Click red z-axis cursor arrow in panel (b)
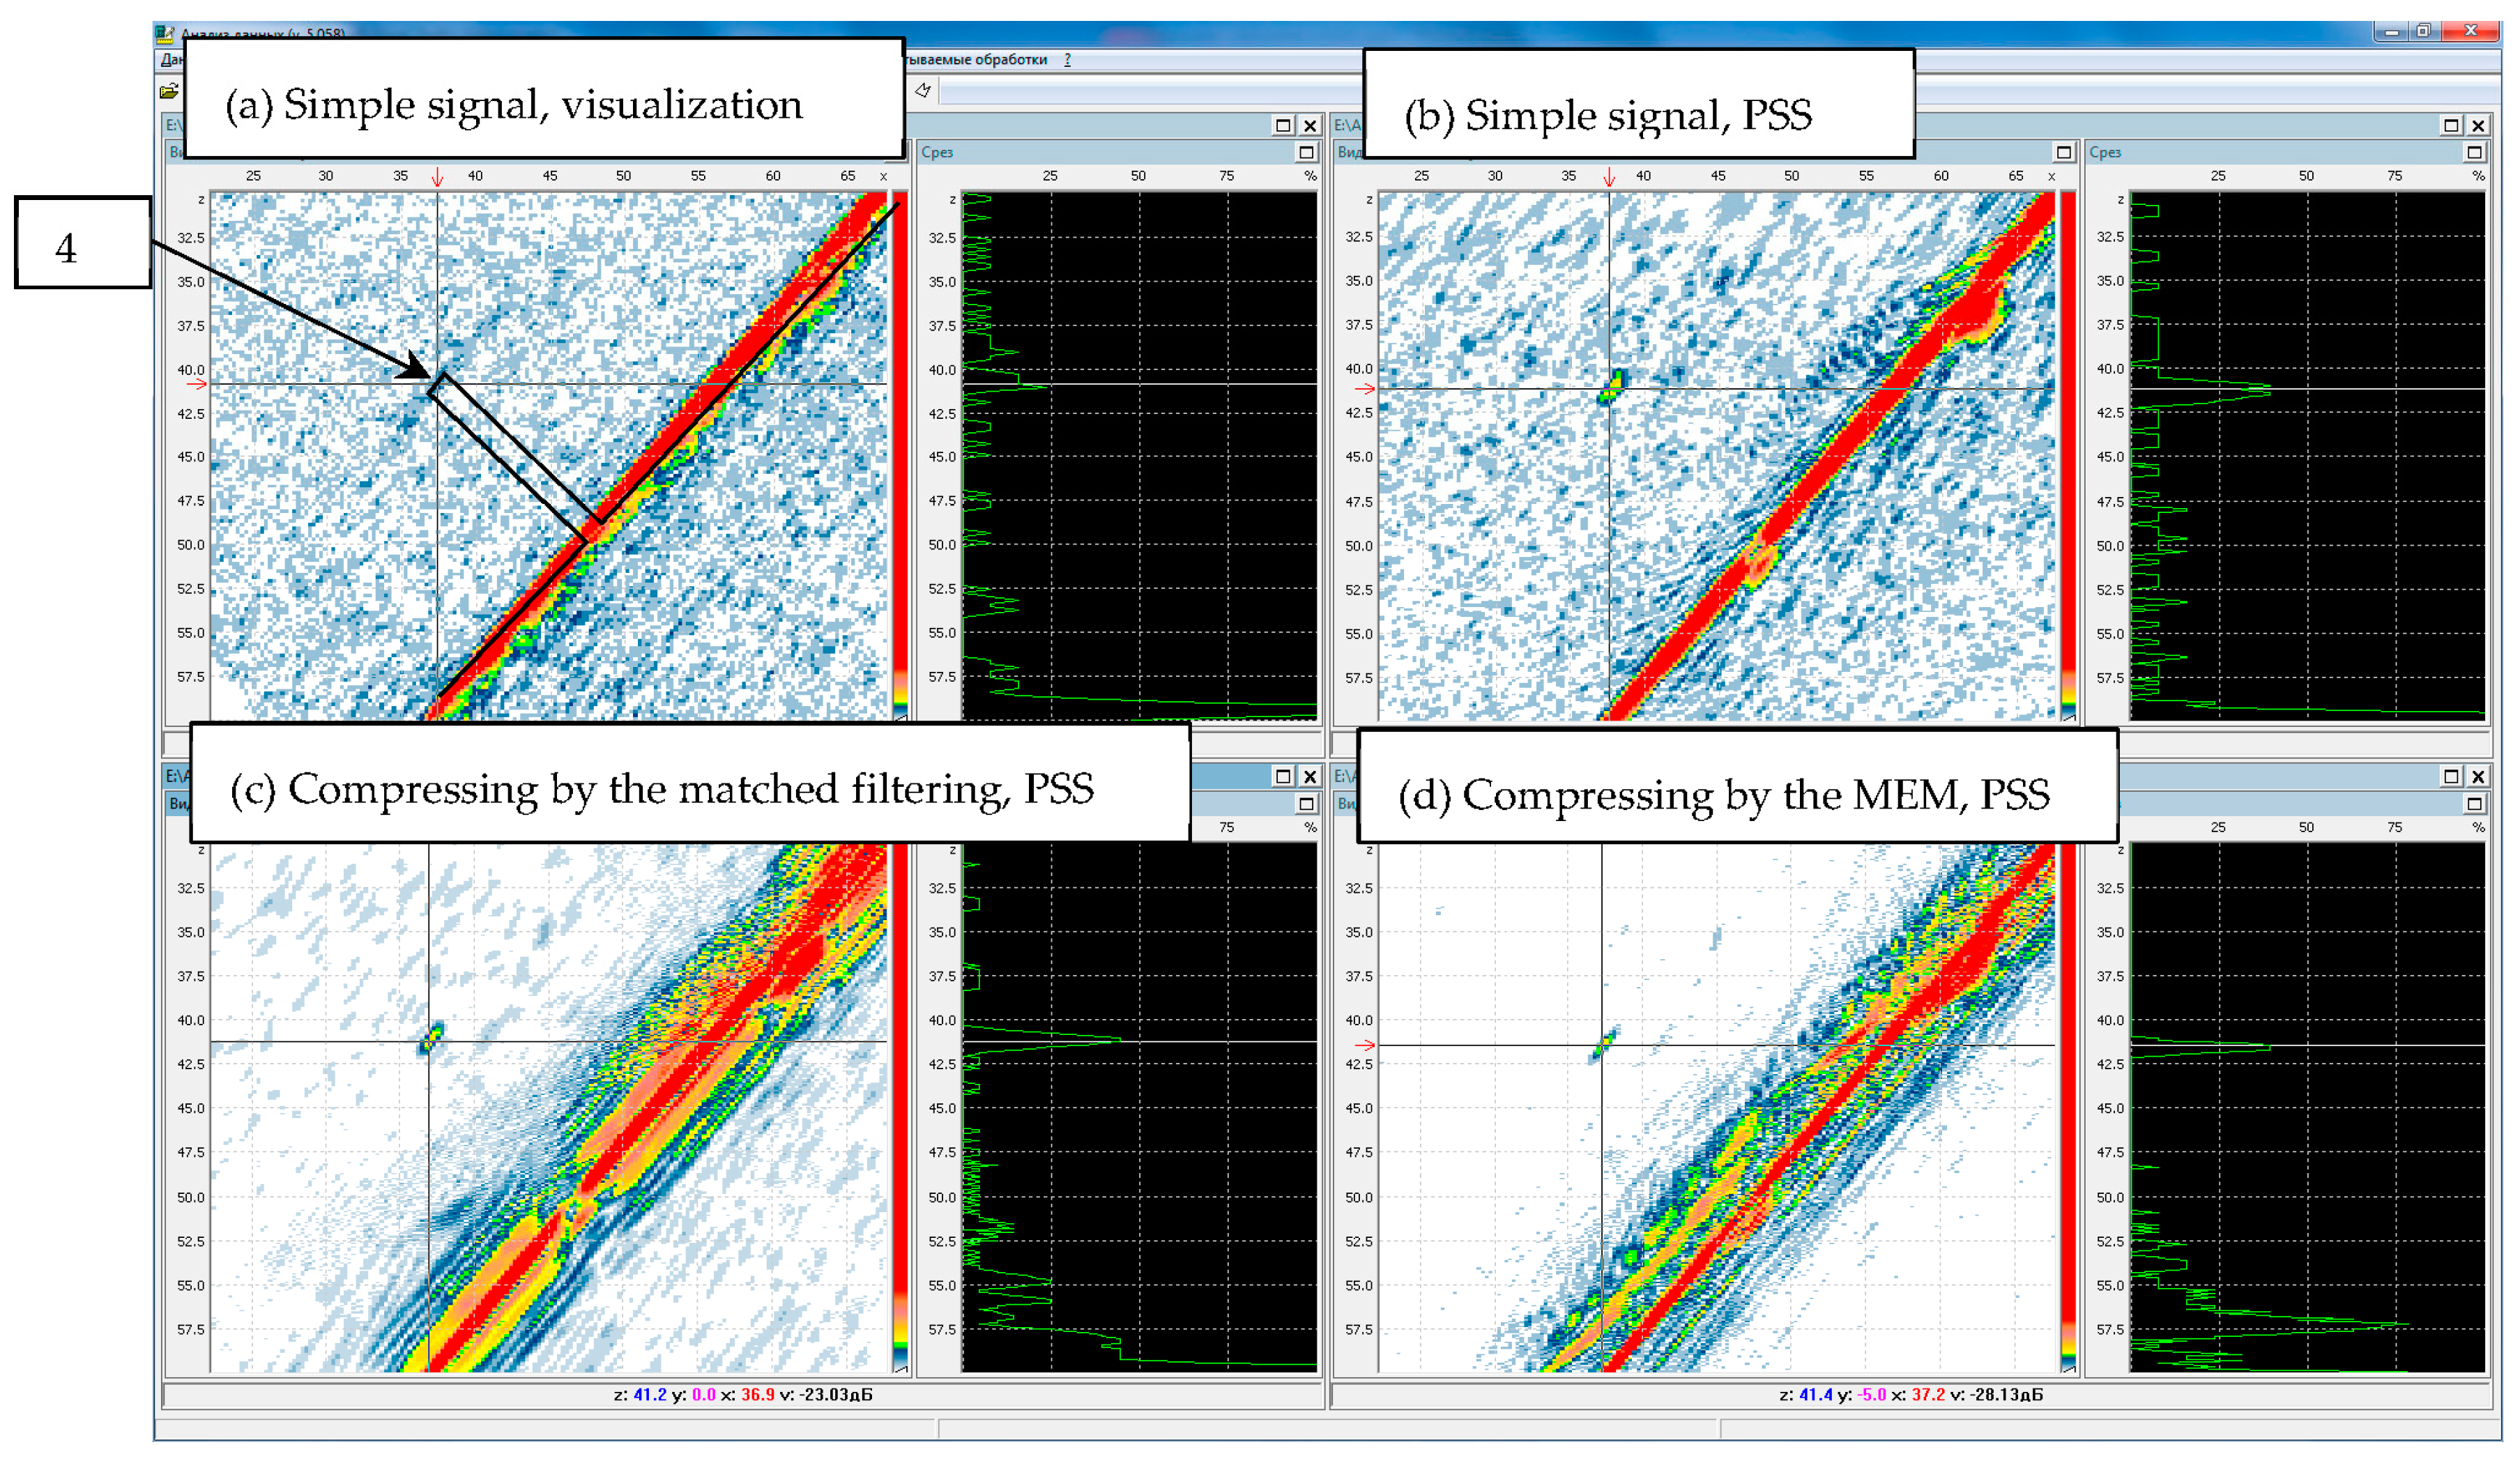2520x1463 pixels. coord(1365,389)
